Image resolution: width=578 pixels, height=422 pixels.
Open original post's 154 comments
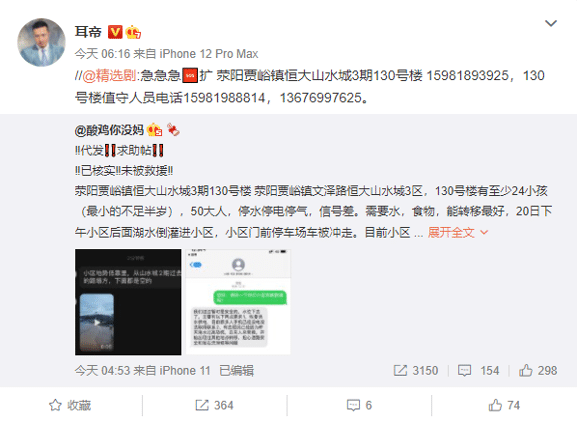pos(478,370)
